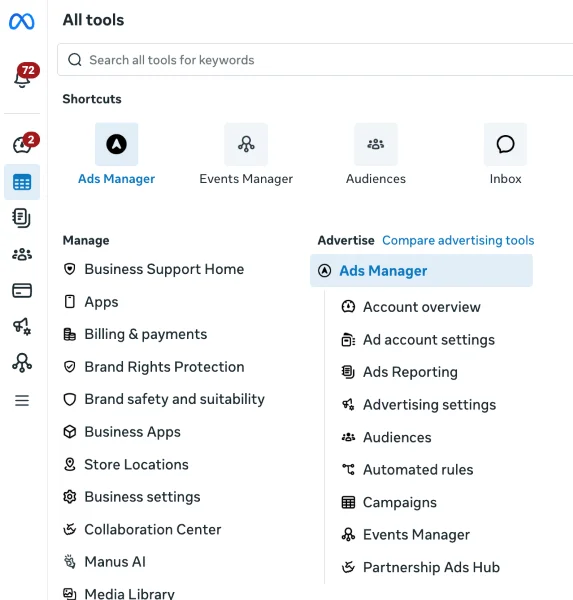This screenshot has width=573, height=600.
Task: Open Business Apps
Action: pos(132,432)
